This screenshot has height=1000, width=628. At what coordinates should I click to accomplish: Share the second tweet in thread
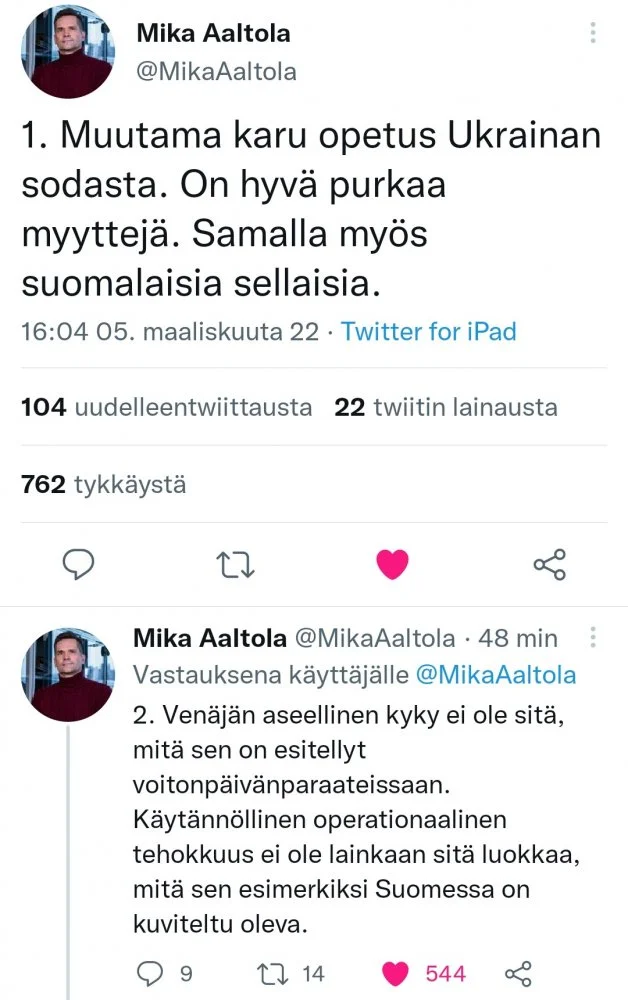(x=517, y=973)
